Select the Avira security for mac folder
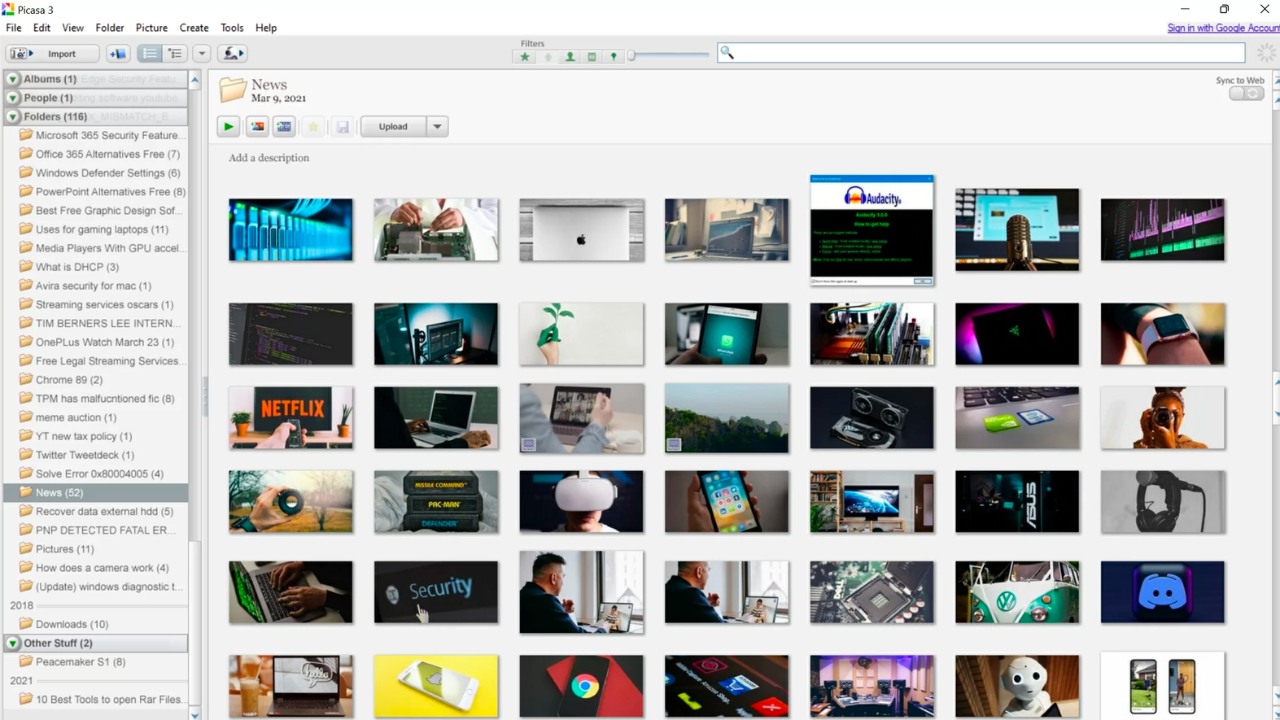 pos(93,286)
